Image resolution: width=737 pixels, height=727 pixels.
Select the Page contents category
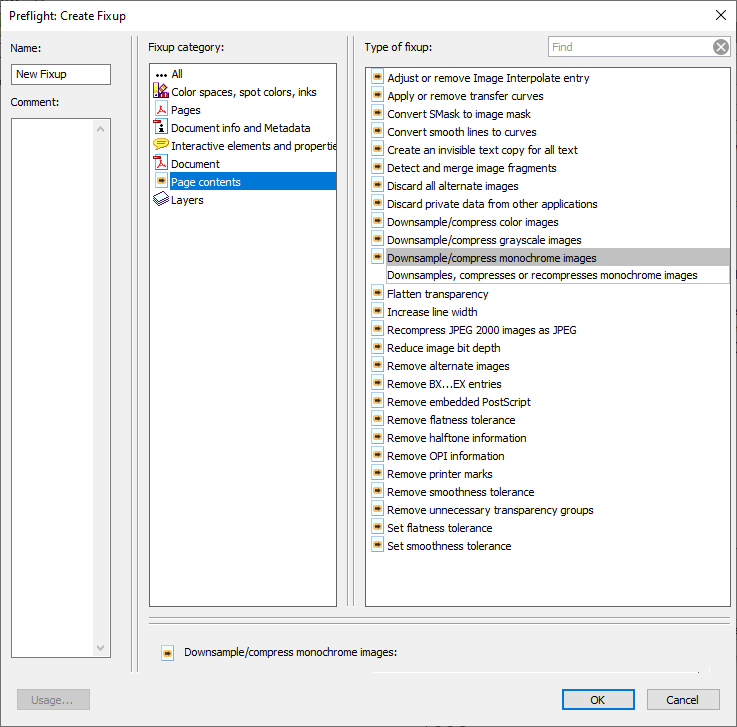click(x=205, y=182)
